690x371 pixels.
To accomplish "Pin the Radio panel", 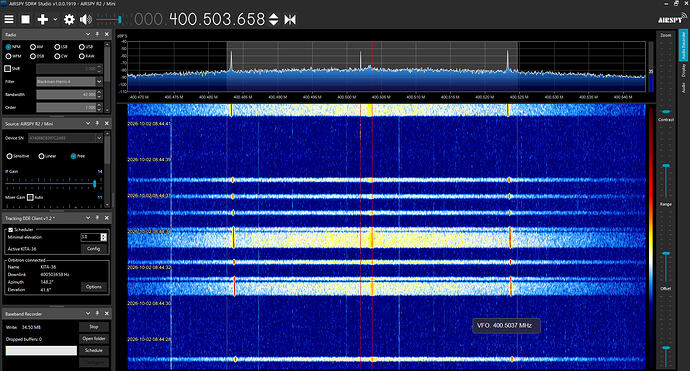I will pyautogui.click(x=97, y=34).
